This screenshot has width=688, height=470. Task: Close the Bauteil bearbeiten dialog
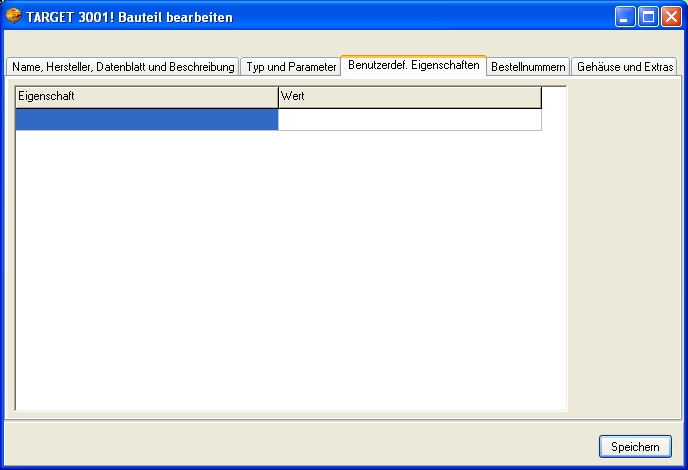point(670,17)
